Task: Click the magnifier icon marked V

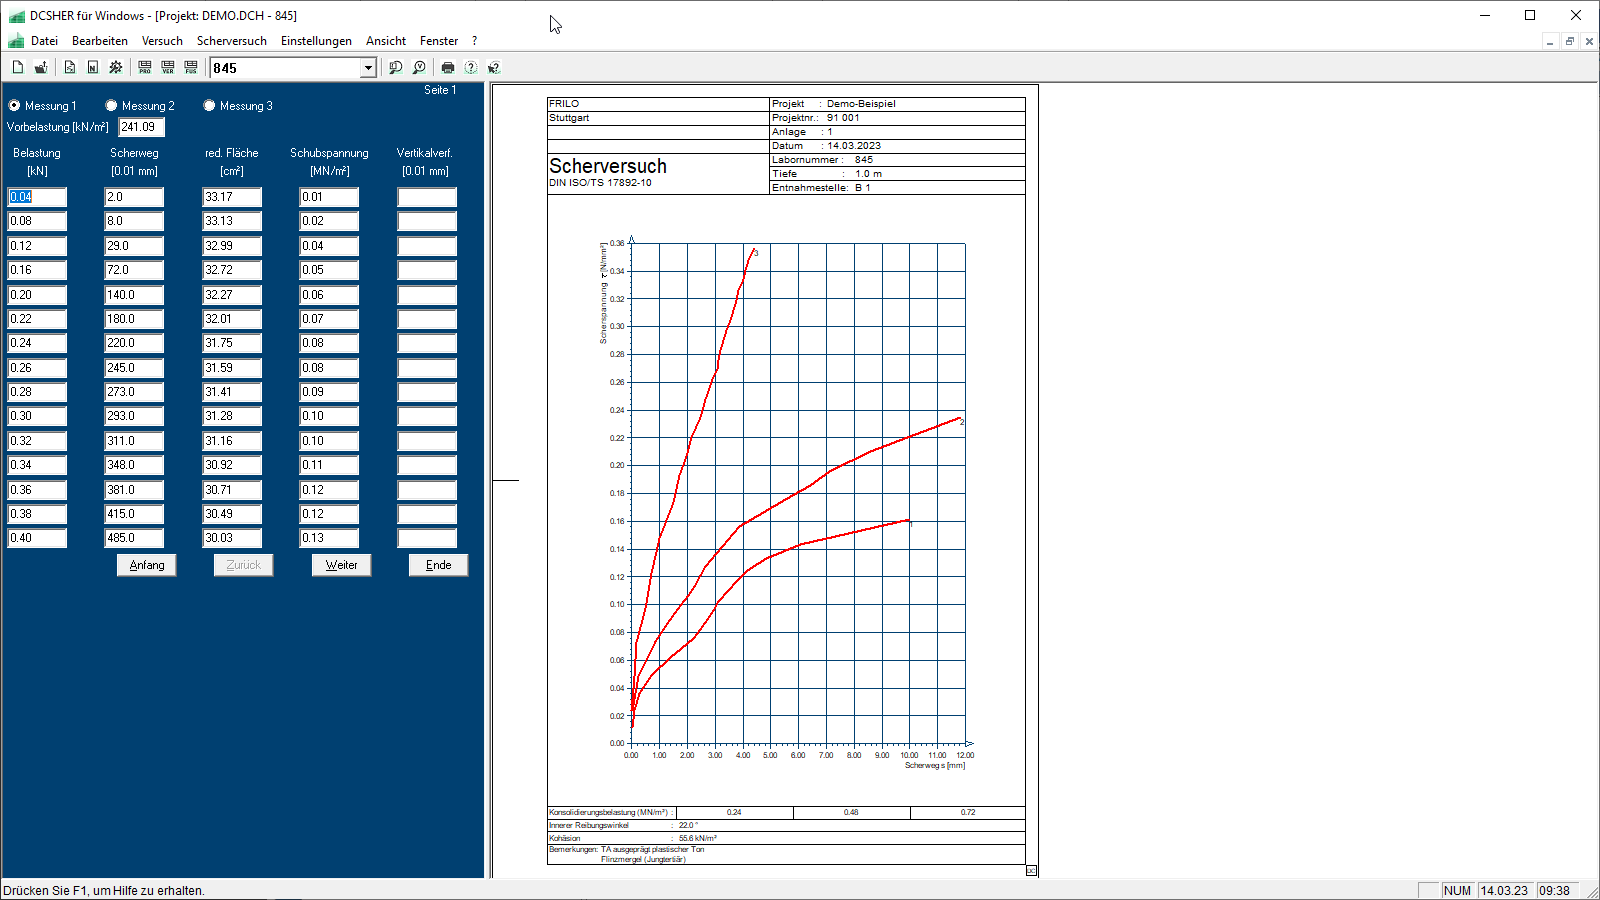Action: coord(419,67)
